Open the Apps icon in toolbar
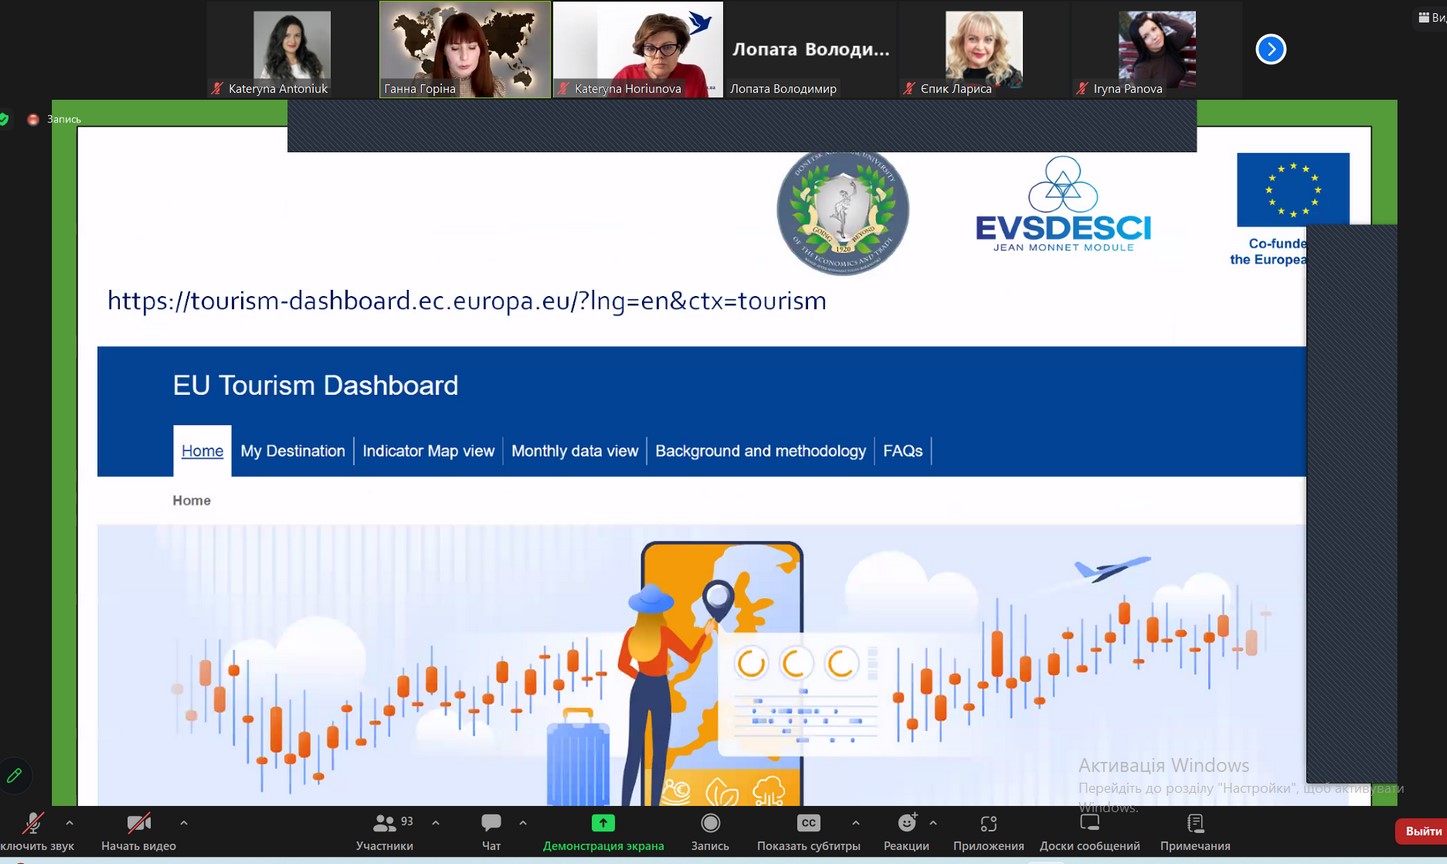This screenshot has width=1447, height=864. coord(988,824)
